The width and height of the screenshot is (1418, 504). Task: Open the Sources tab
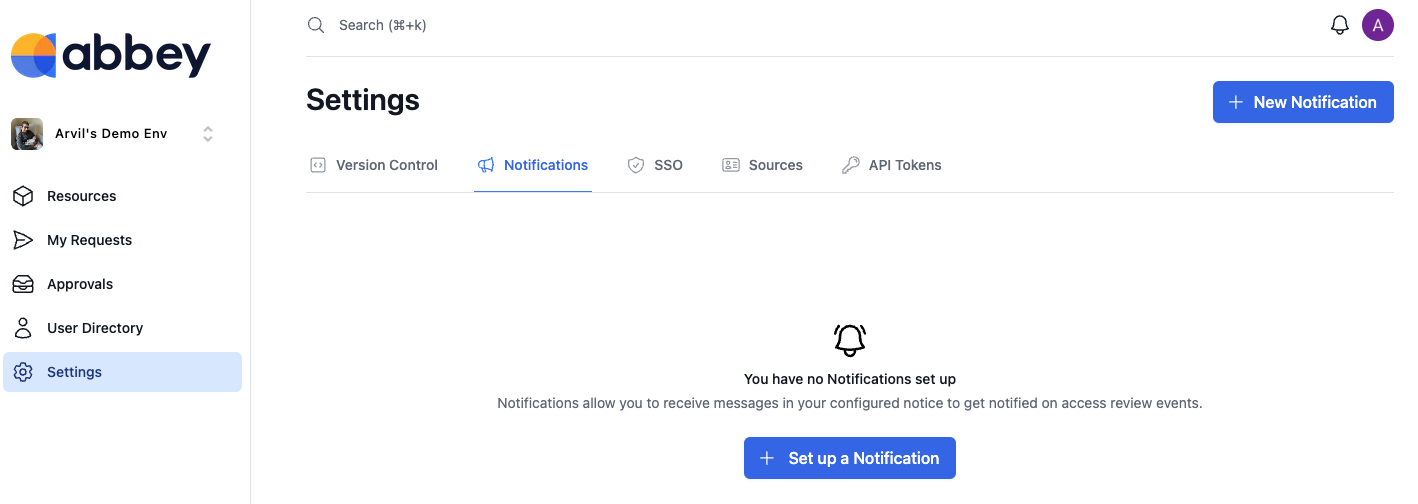762,165
